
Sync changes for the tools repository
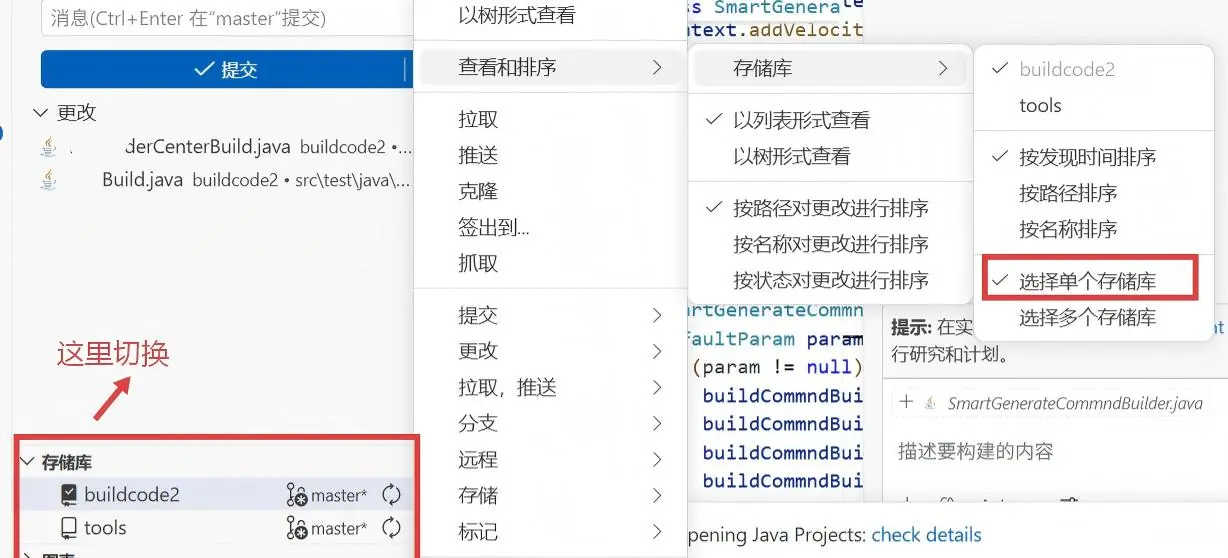click(x=391, y=527)
